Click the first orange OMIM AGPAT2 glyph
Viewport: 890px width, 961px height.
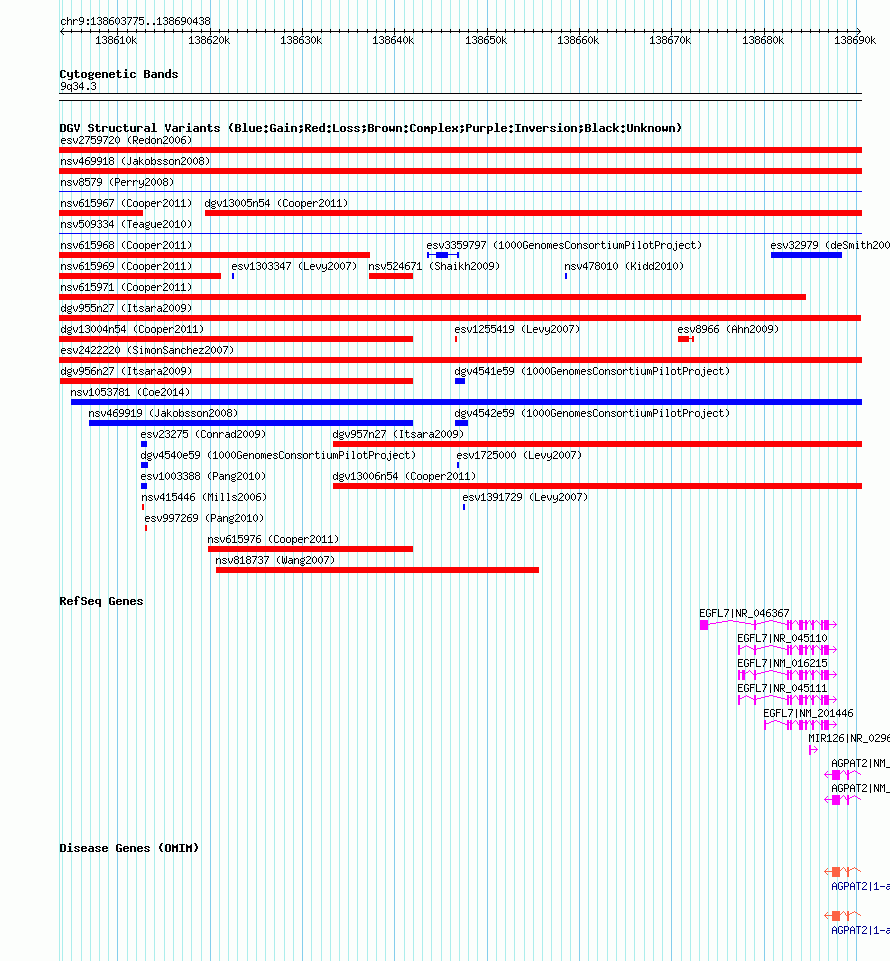coord(843,872)
